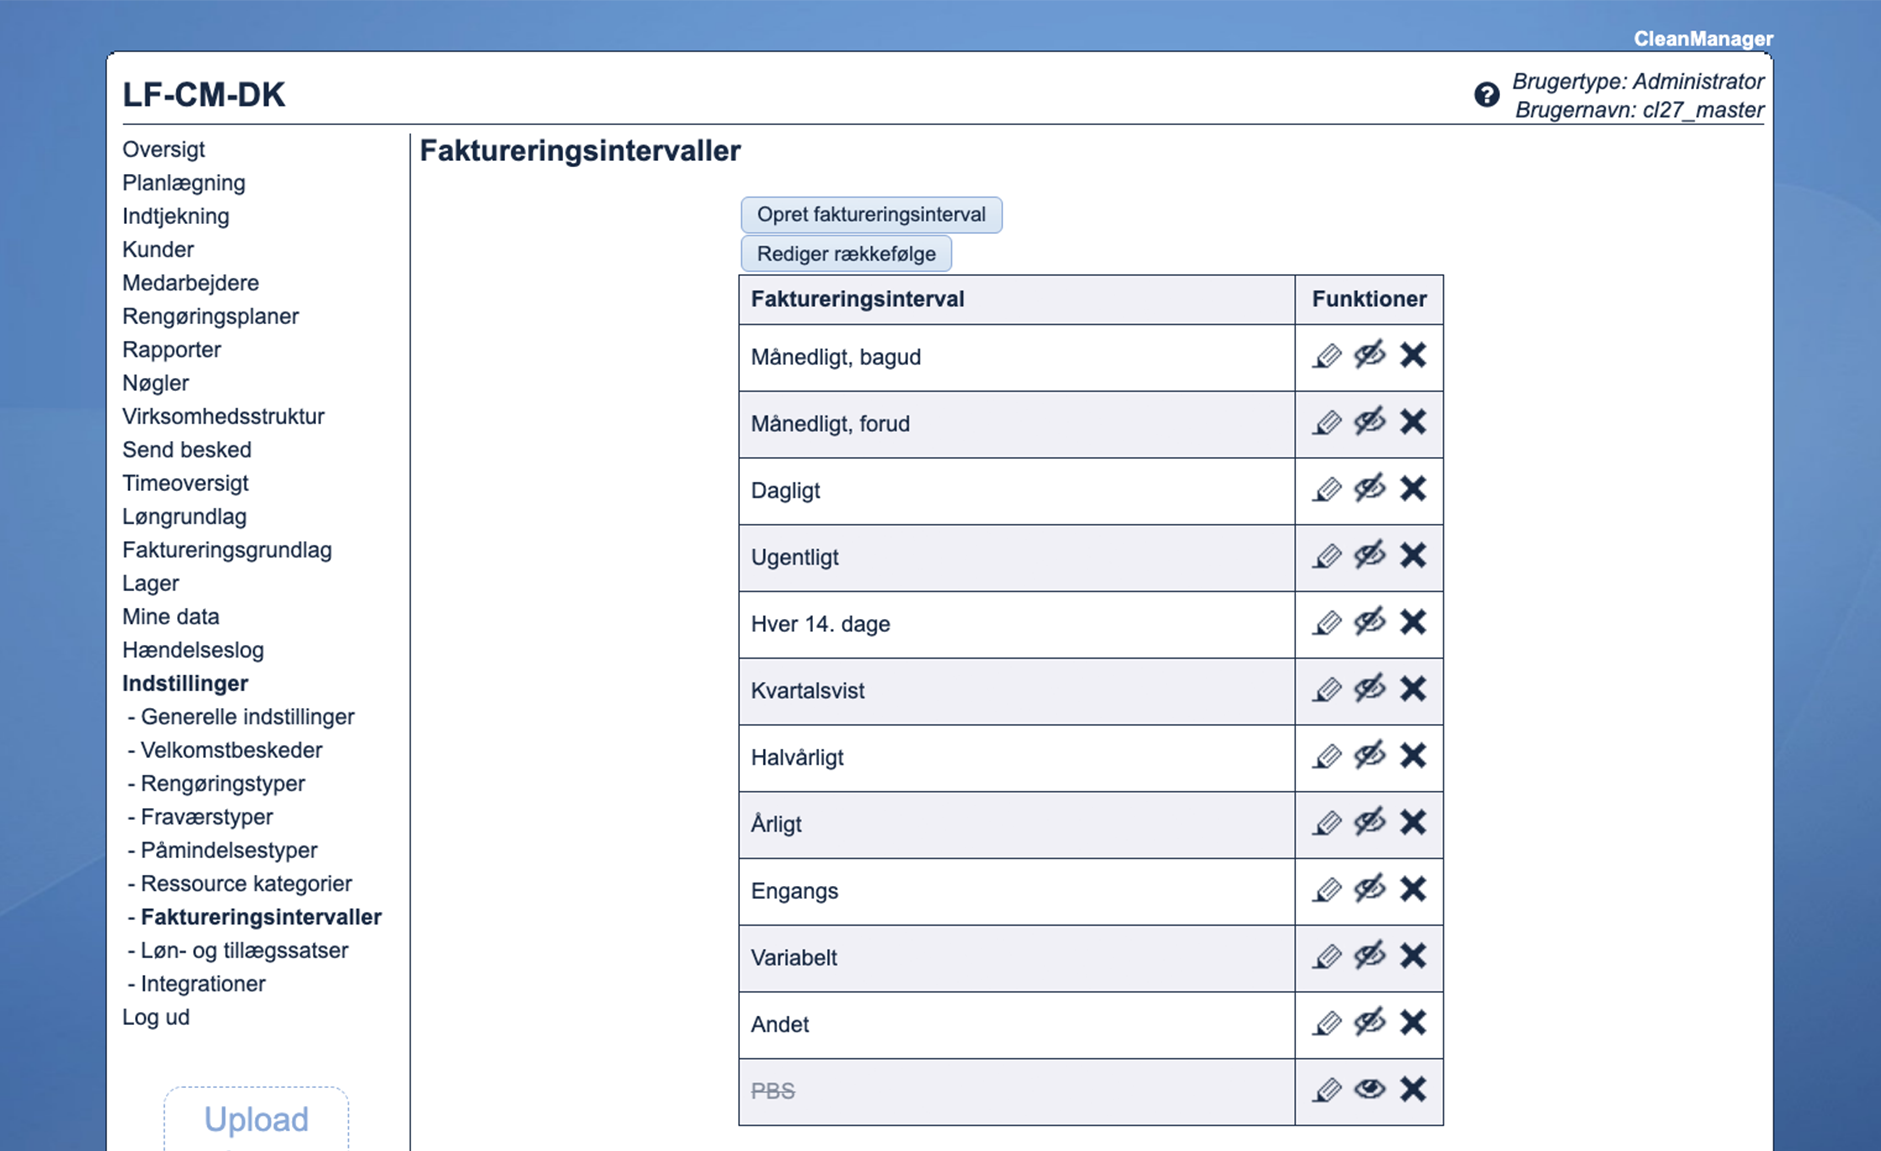Show the hidden PBS interval
Screen dimensions: 1881x1151
[x=1370, y=1089]
